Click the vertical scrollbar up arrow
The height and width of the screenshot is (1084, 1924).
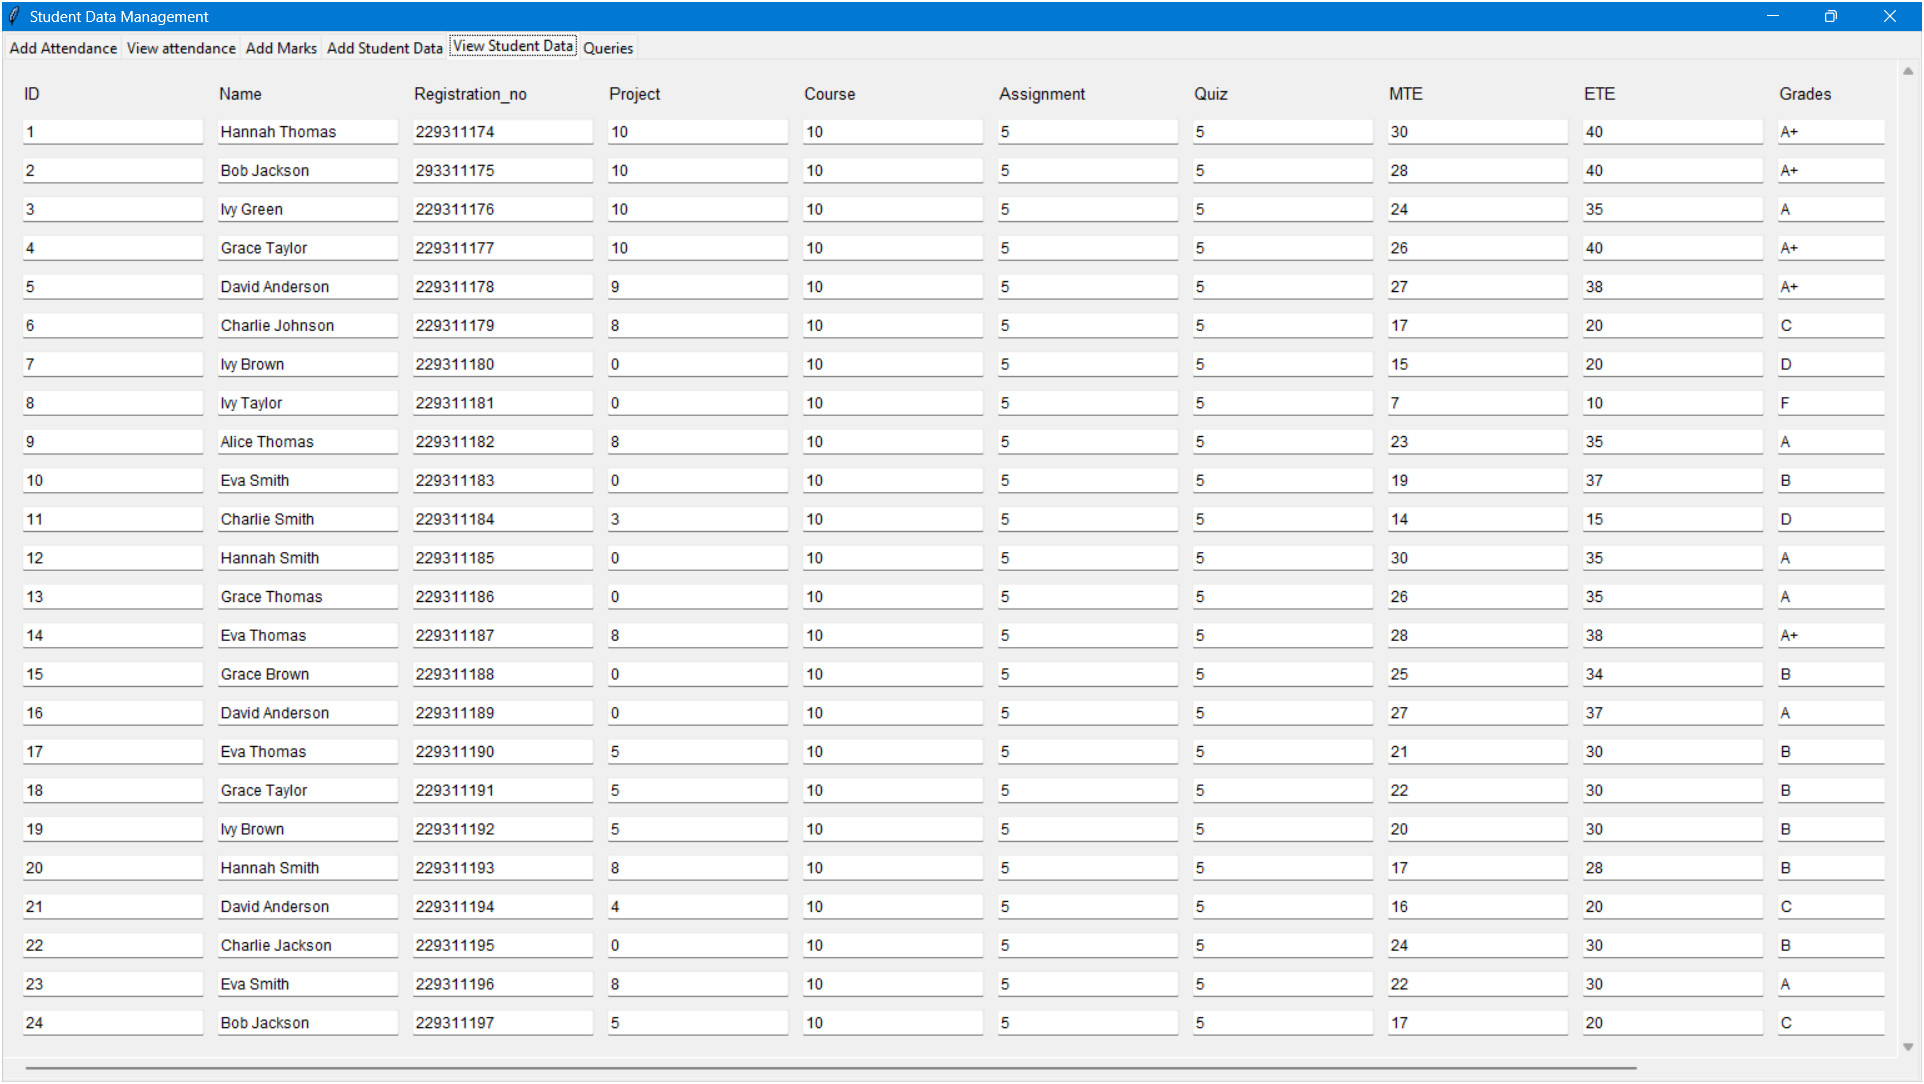[x=1908, y=71]
